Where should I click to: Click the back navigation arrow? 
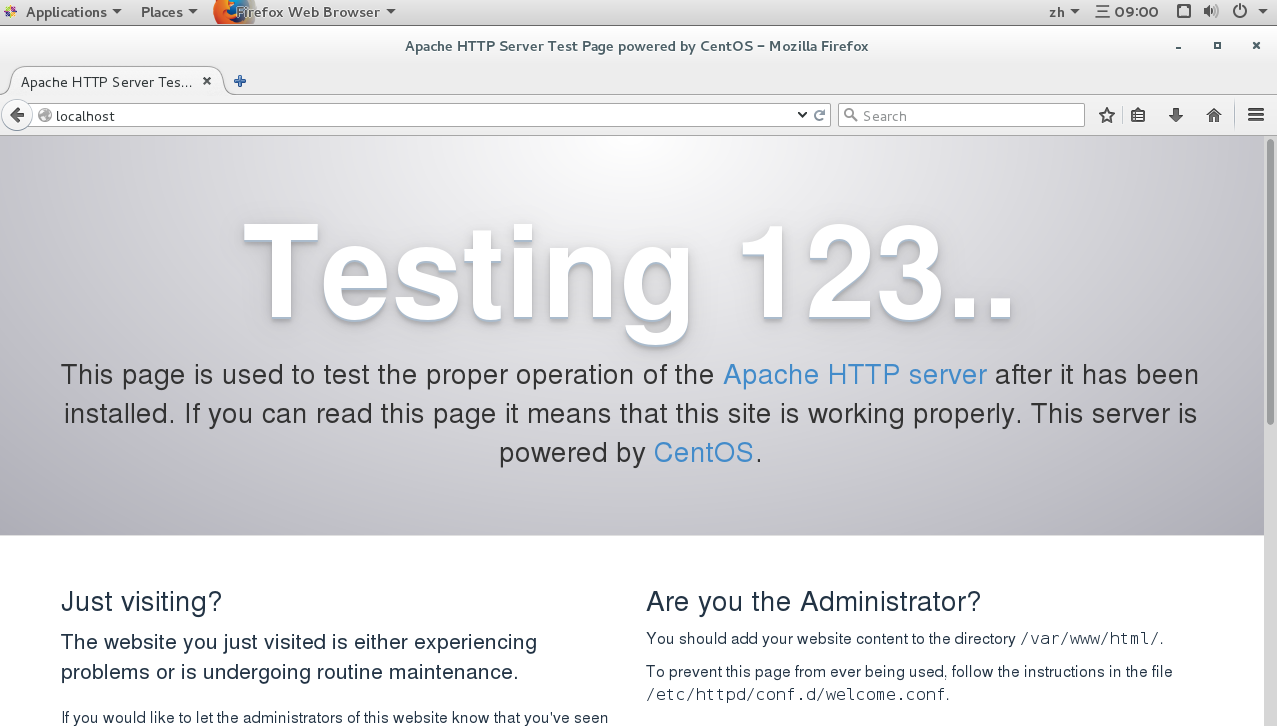pos(17,115)
